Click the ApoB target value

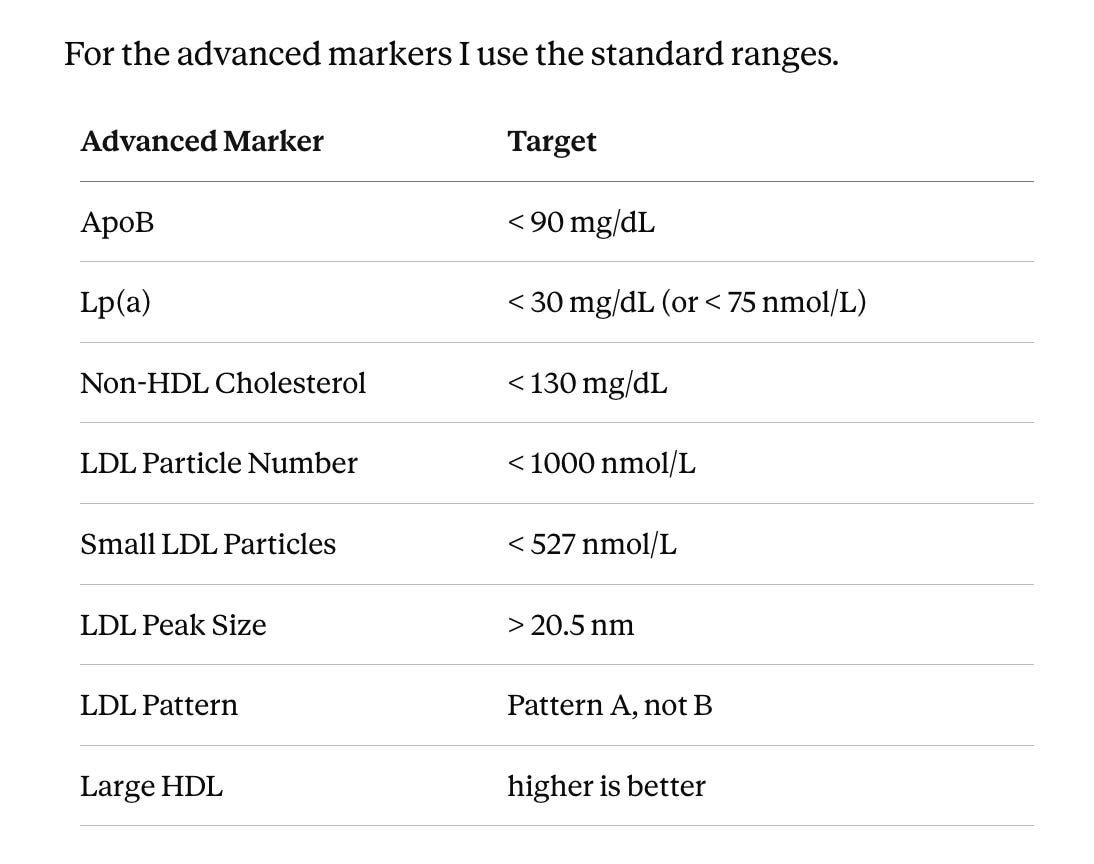(580, 223)
